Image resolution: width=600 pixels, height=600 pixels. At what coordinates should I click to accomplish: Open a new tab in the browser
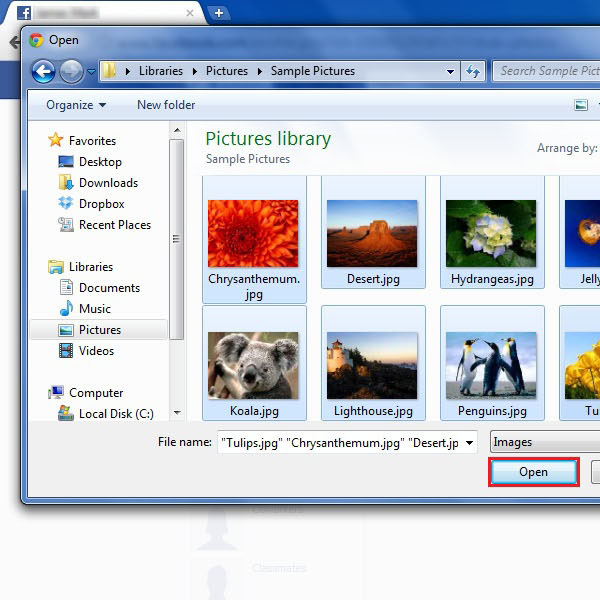click(x=219, y=13)
